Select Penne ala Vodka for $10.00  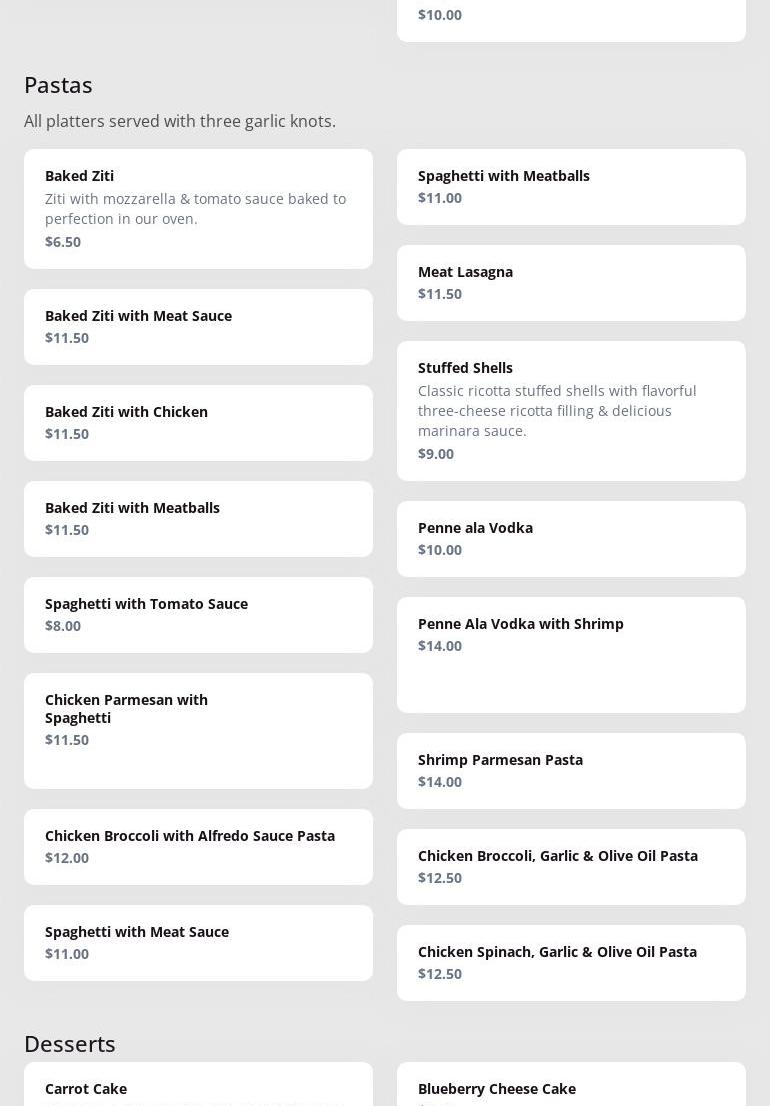pyautogui.click(x=571, y=538)
